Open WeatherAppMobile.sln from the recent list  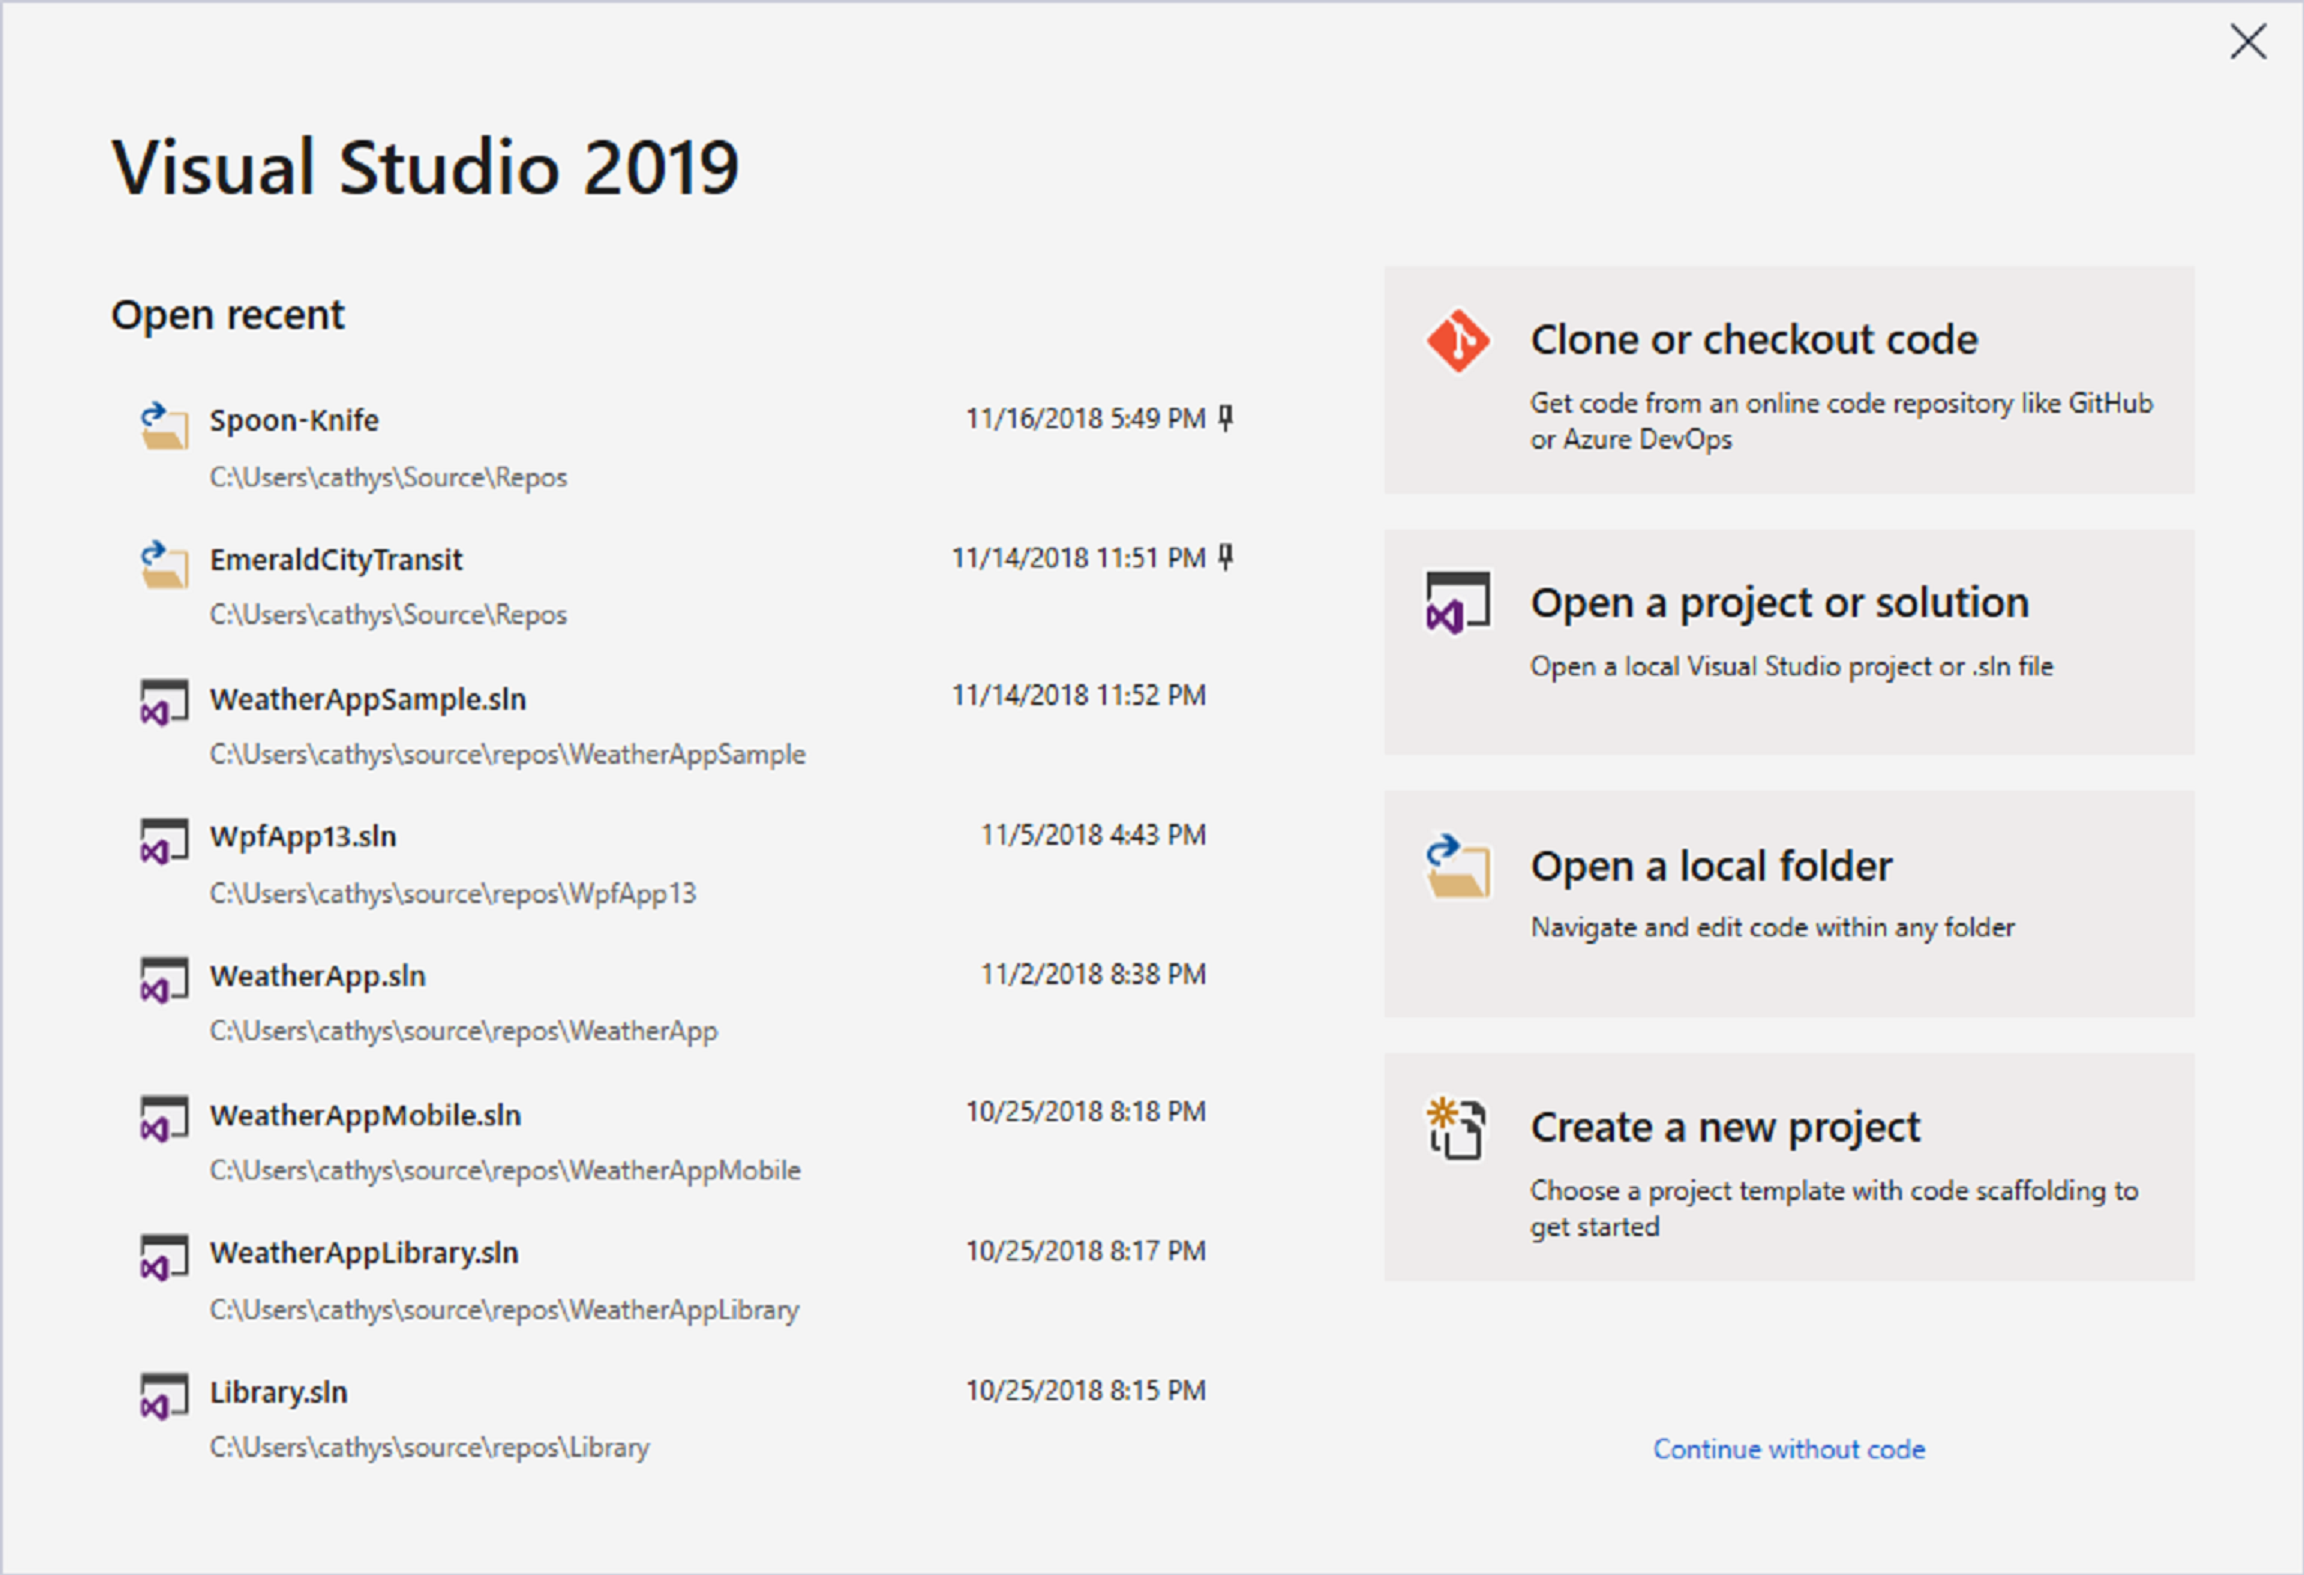366,1114
